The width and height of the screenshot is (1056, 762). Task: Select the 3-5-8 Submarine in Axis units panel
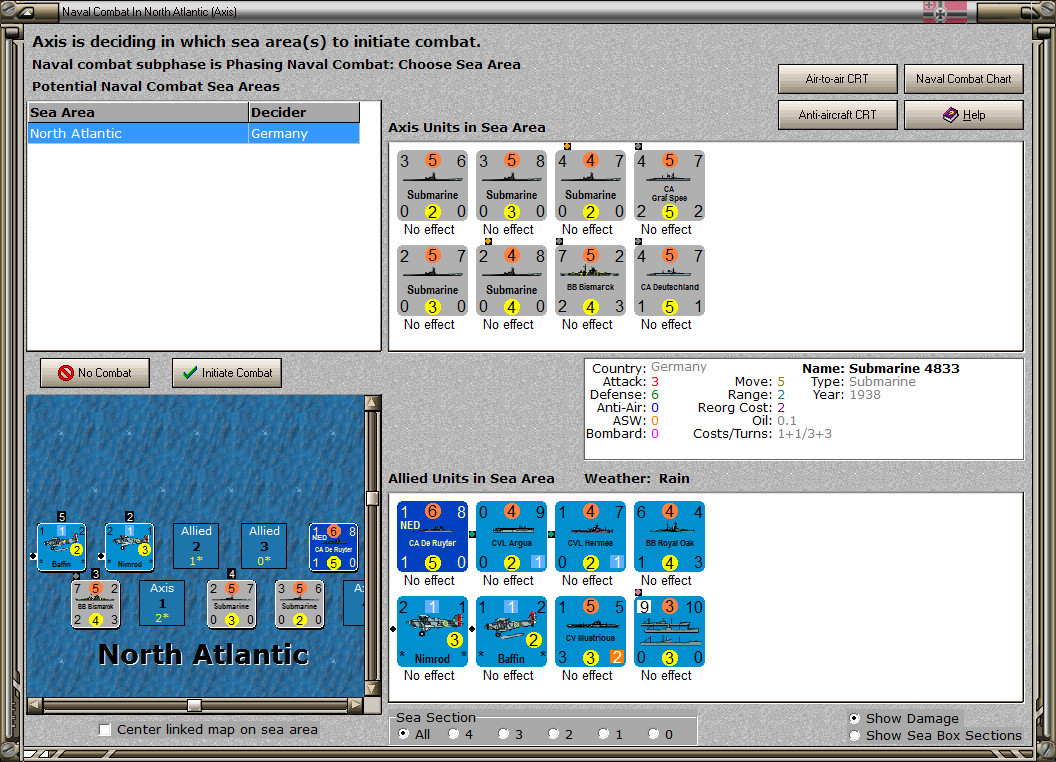point(512,186)
